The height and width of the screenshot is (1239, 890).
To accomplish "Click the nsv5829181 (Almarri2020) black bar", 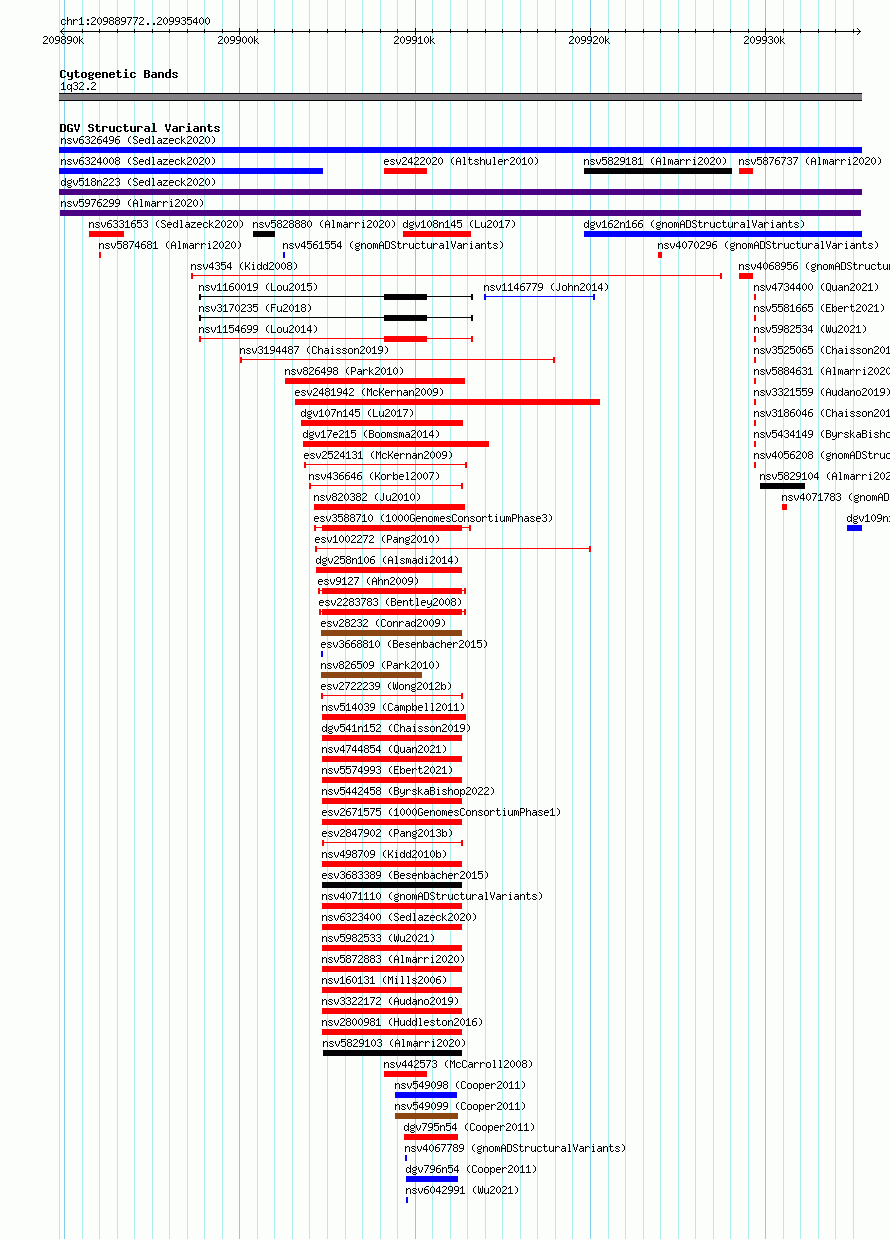I will pyautogui.click(x=658, y=171).
